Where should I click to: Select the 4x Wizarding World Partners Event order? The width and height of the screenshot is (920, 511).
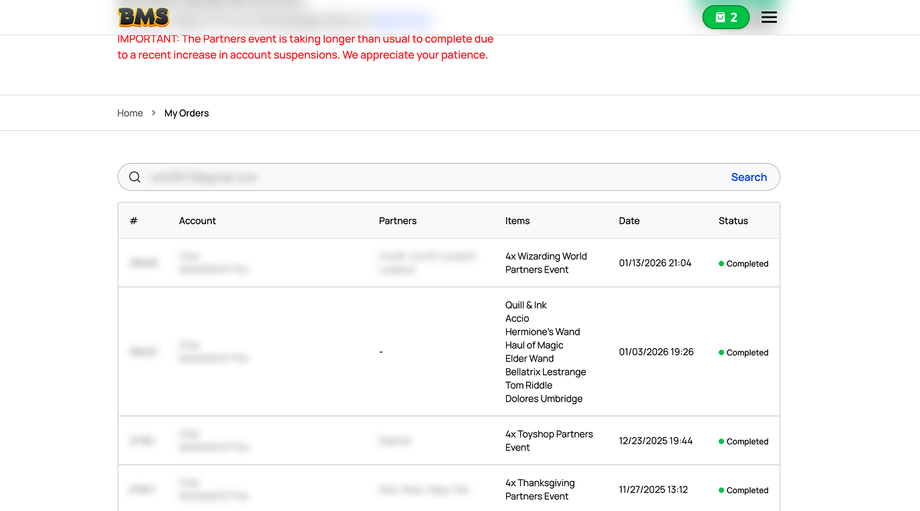546,263
